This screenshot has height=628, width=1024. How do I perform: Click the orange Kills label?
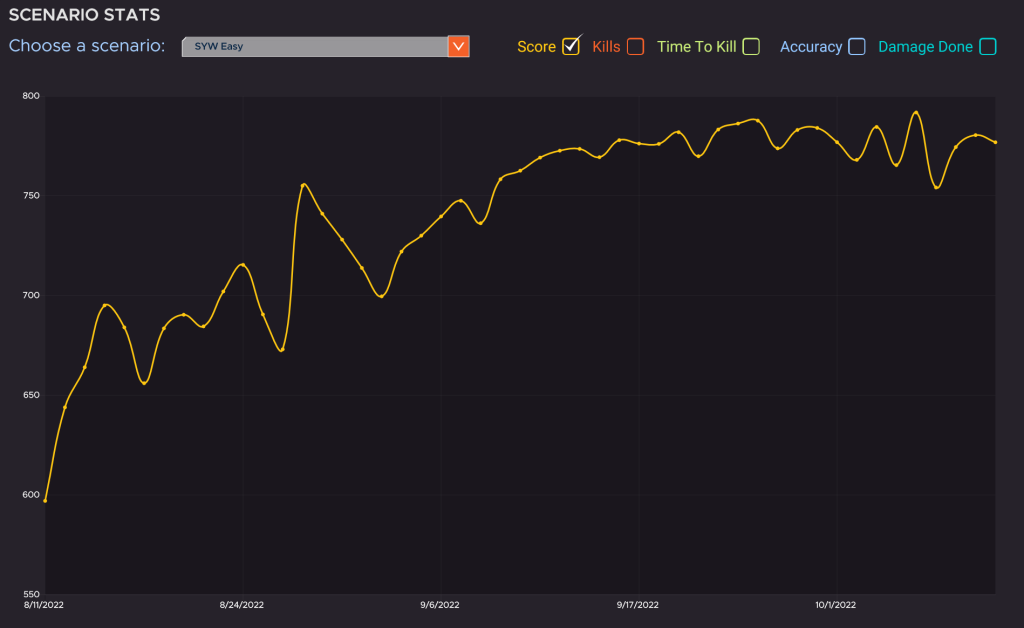pos(606,47)
